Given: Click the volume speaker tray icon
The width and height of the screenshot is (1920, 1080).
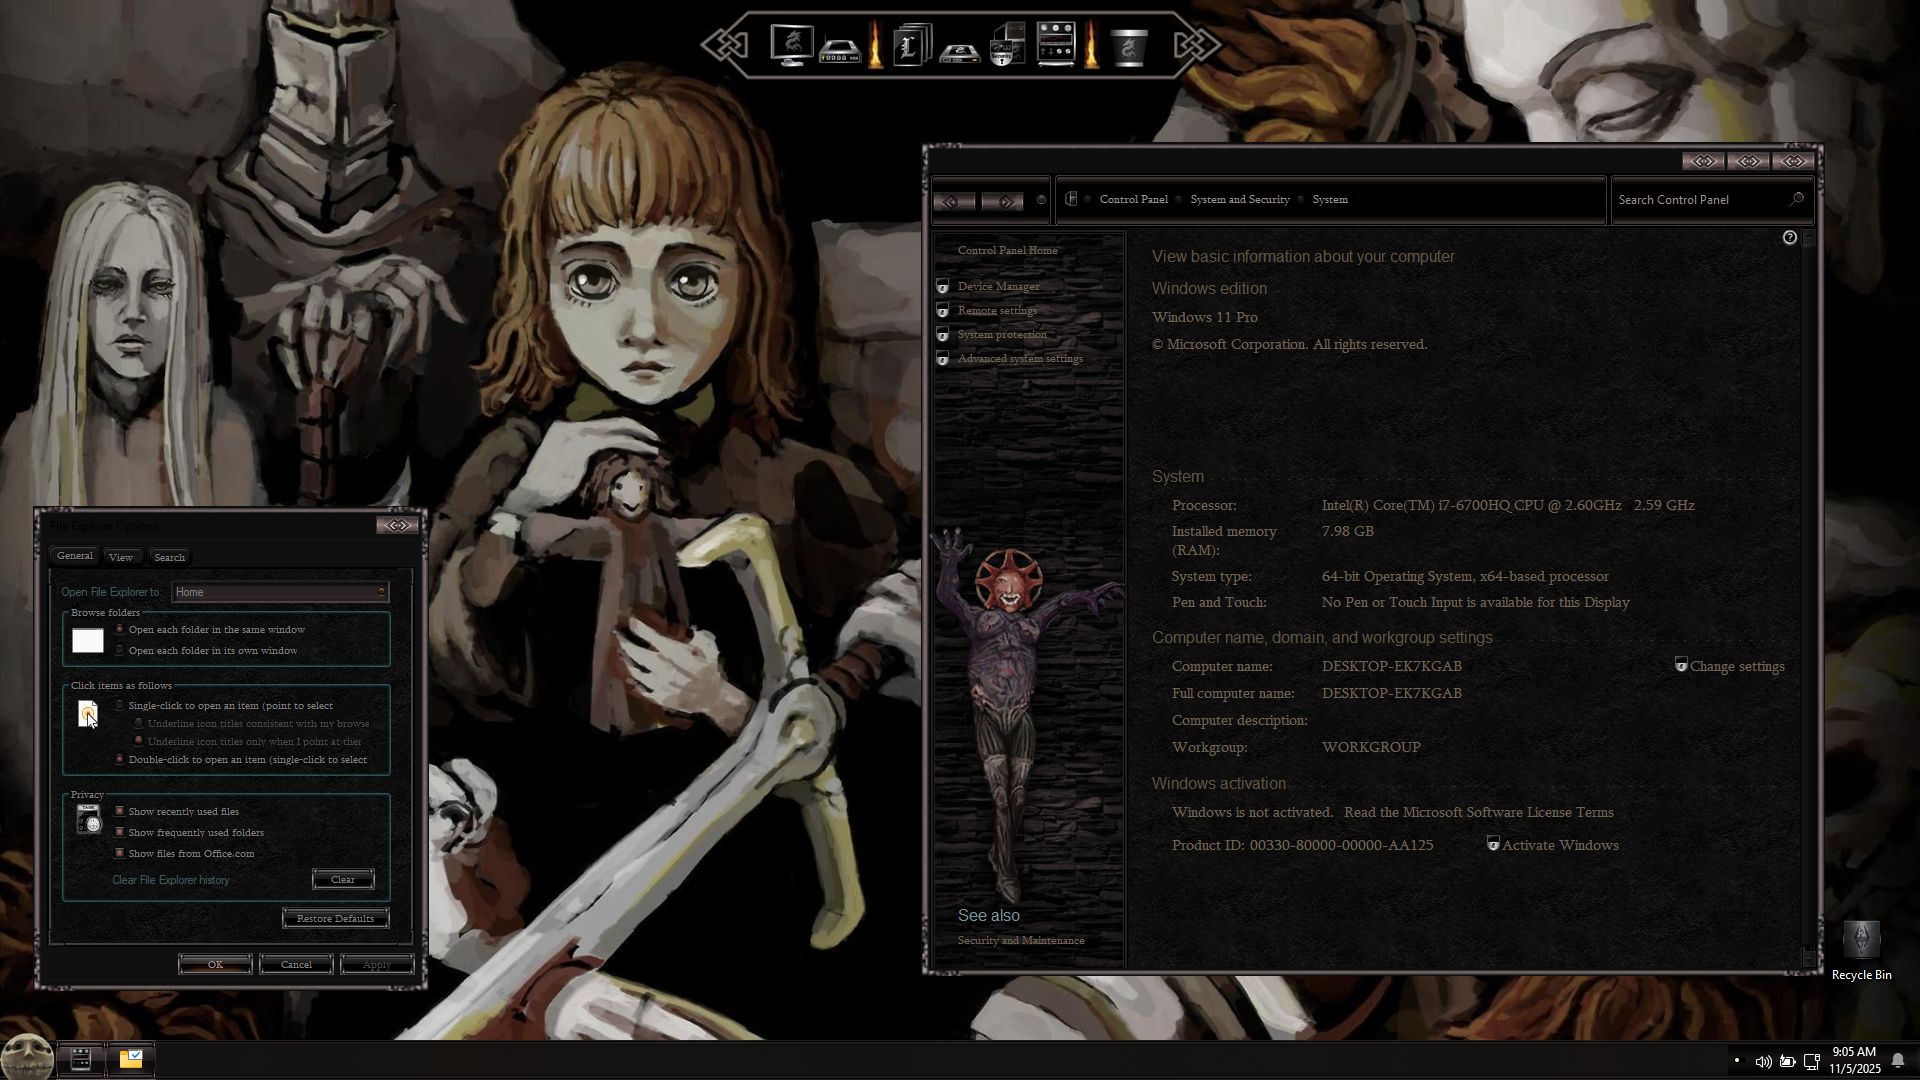Looking at the screenshot, I should click(x=1762, y=1062).
